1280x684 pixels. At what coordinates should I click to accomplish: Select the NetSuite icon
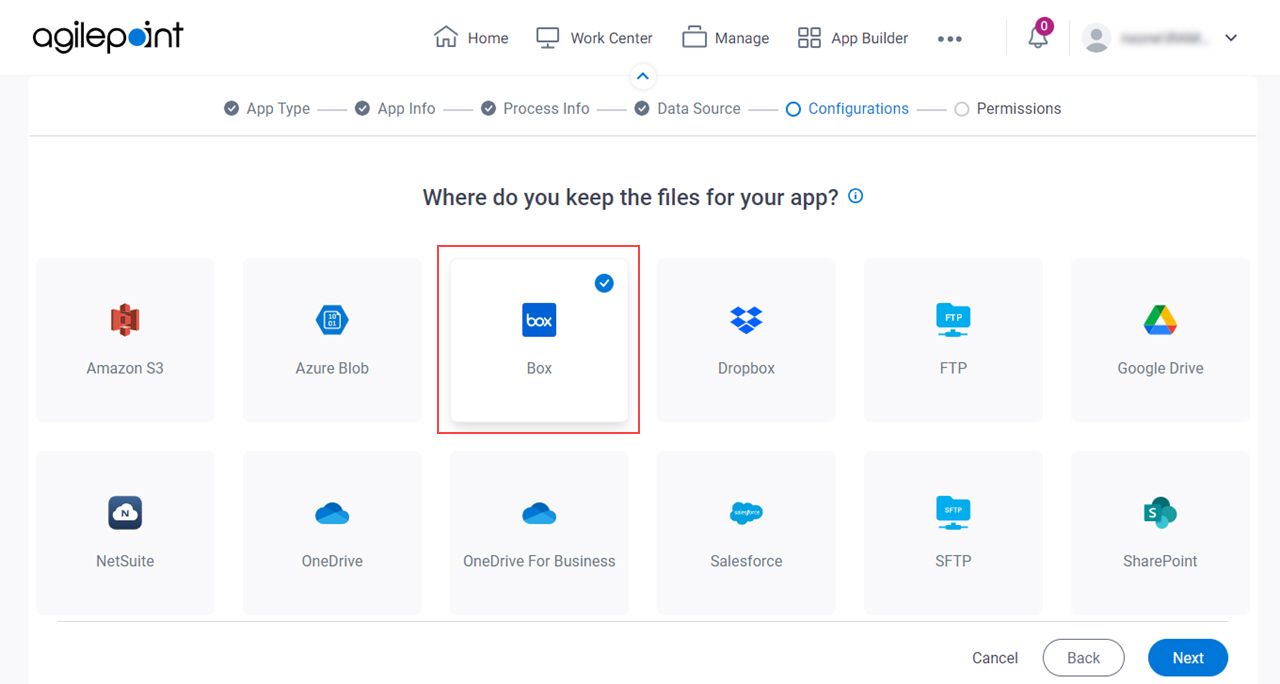click(125, 513)
